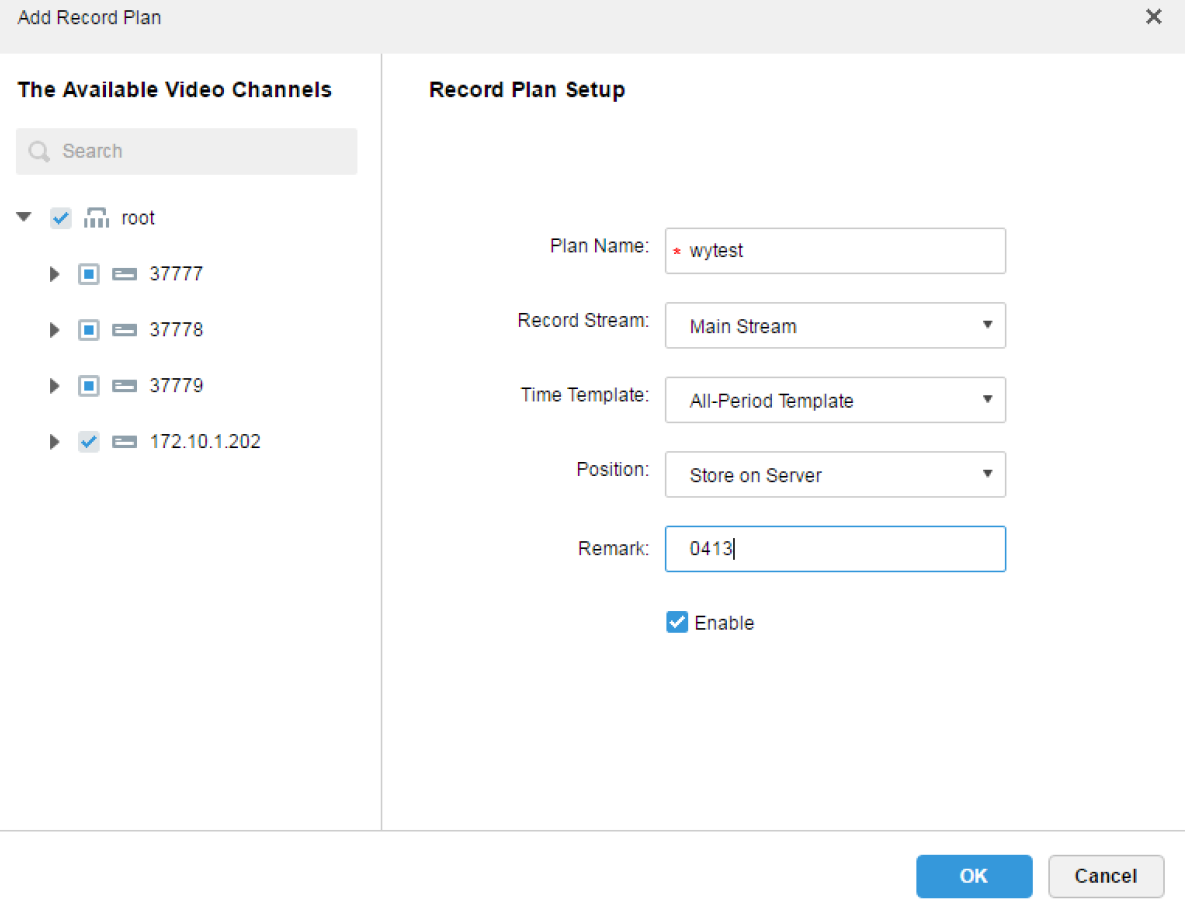The height and width of the screenshot is (906, 1185).
Task: Toggle the root checkbox
Action: pyautogui.click(x=61, y=218)
